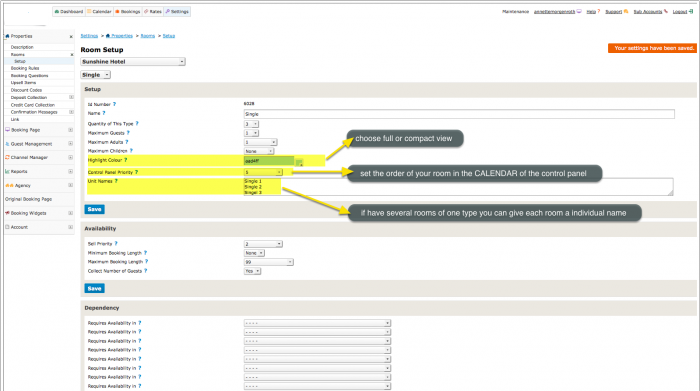This screenshot has width=700, height=391.
Task: Open Maximum Guests dropdown
Action: click(x=251, y=133)
